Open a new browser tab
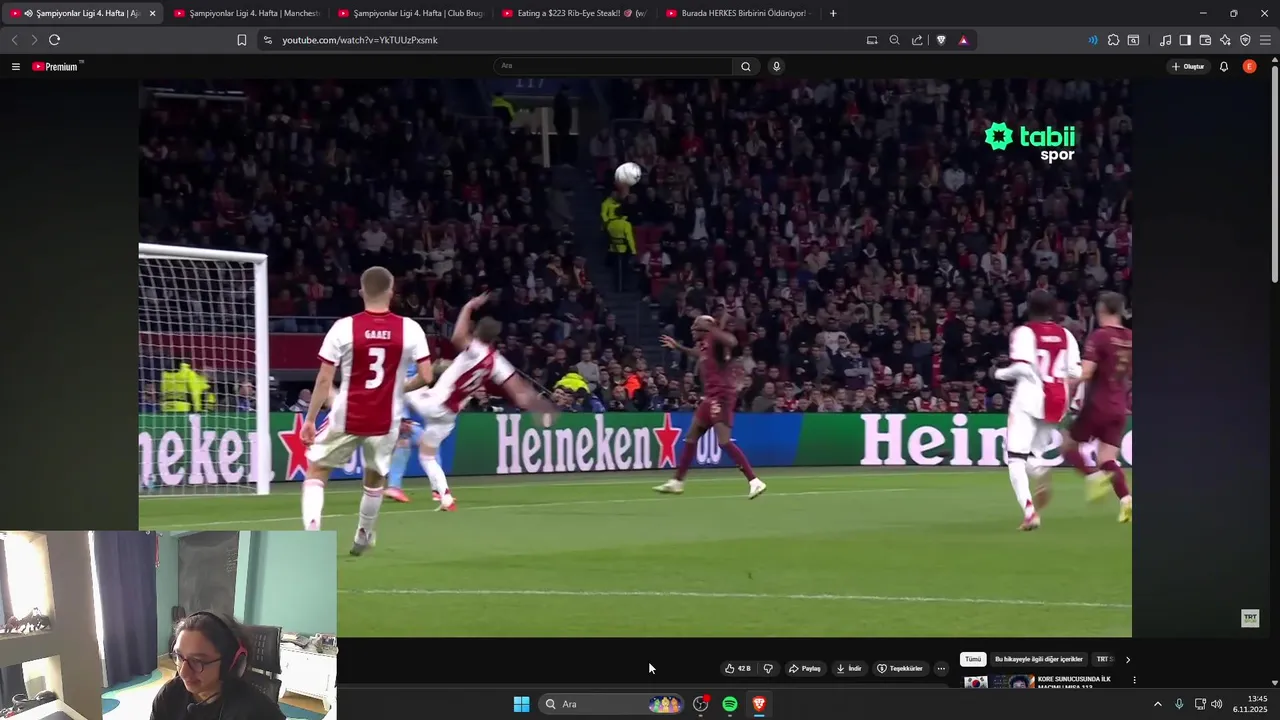 click(833, 13)
